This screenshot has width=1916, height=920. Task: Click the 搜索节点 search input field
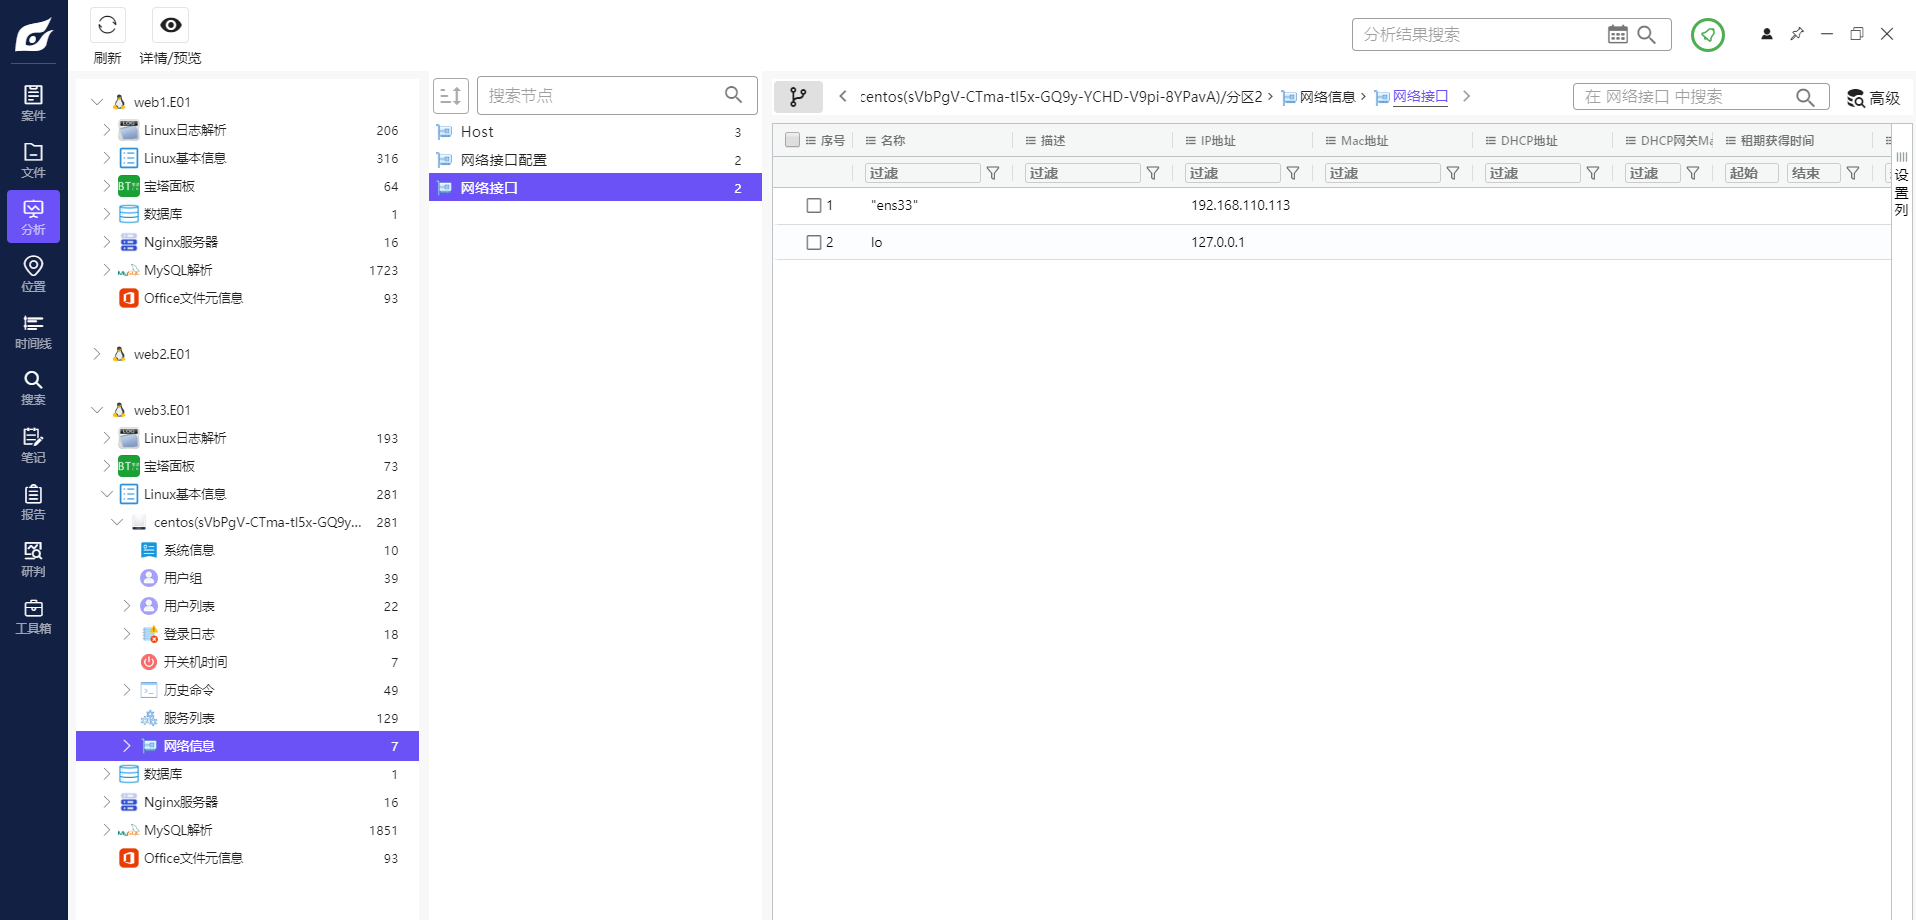tap(602, 96)
